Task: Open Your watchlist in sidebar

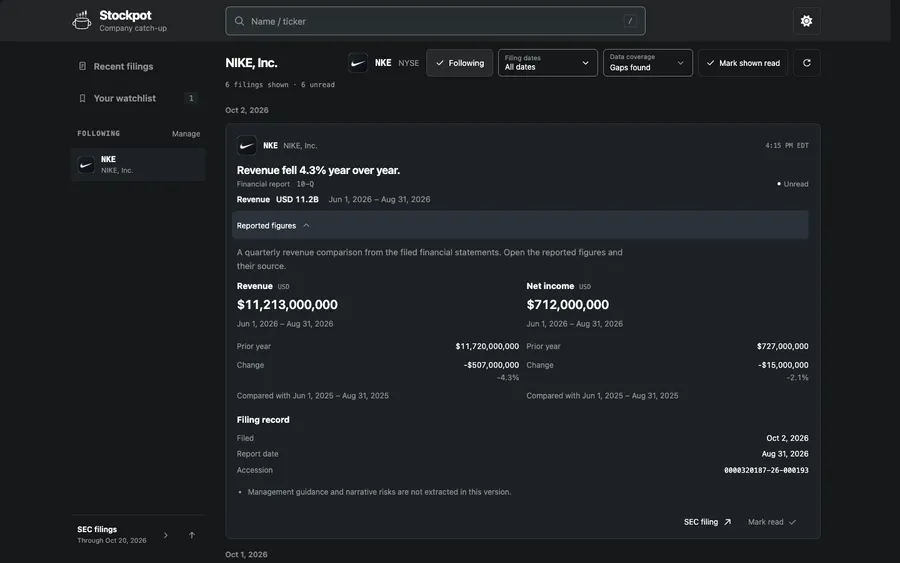Action: (x=138, y=98)
